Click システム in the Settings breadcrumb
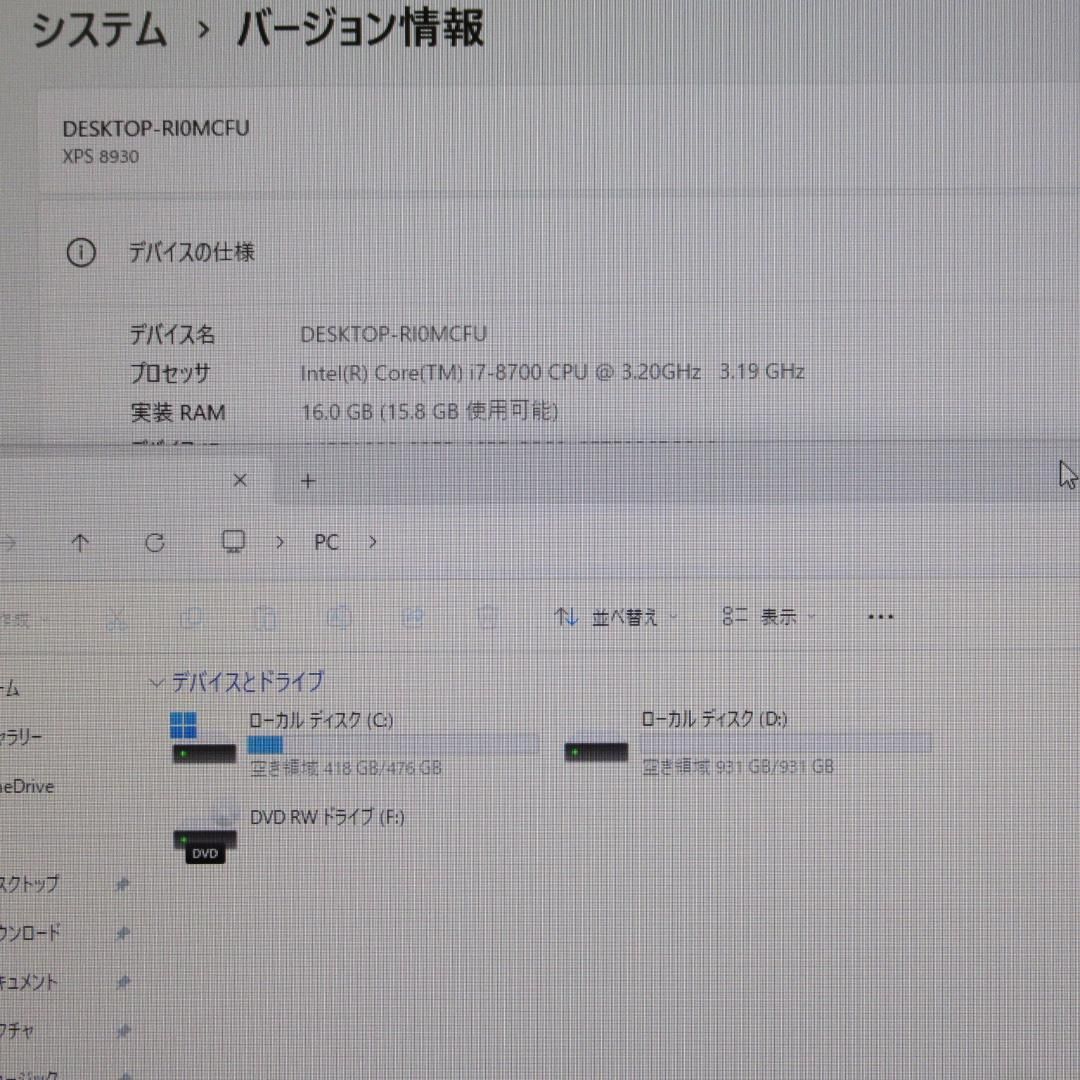The image size is (1080, 1080). pos(99,30)
